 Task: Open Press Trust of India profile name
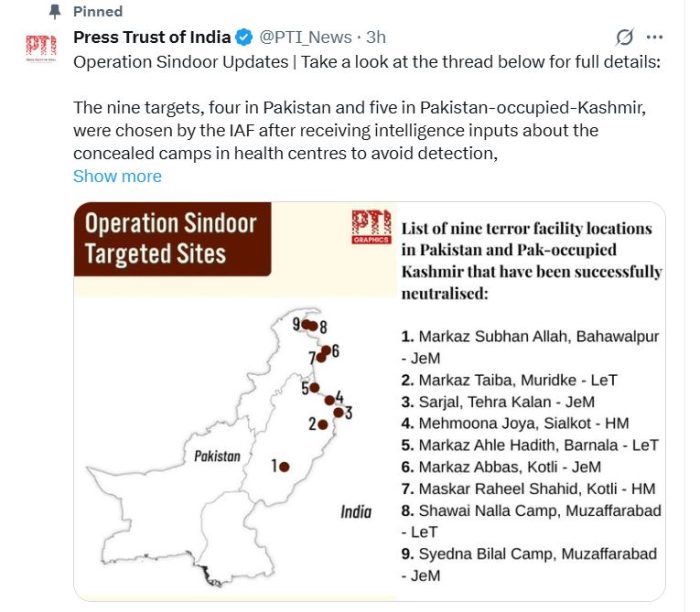[x=151, y=38]
